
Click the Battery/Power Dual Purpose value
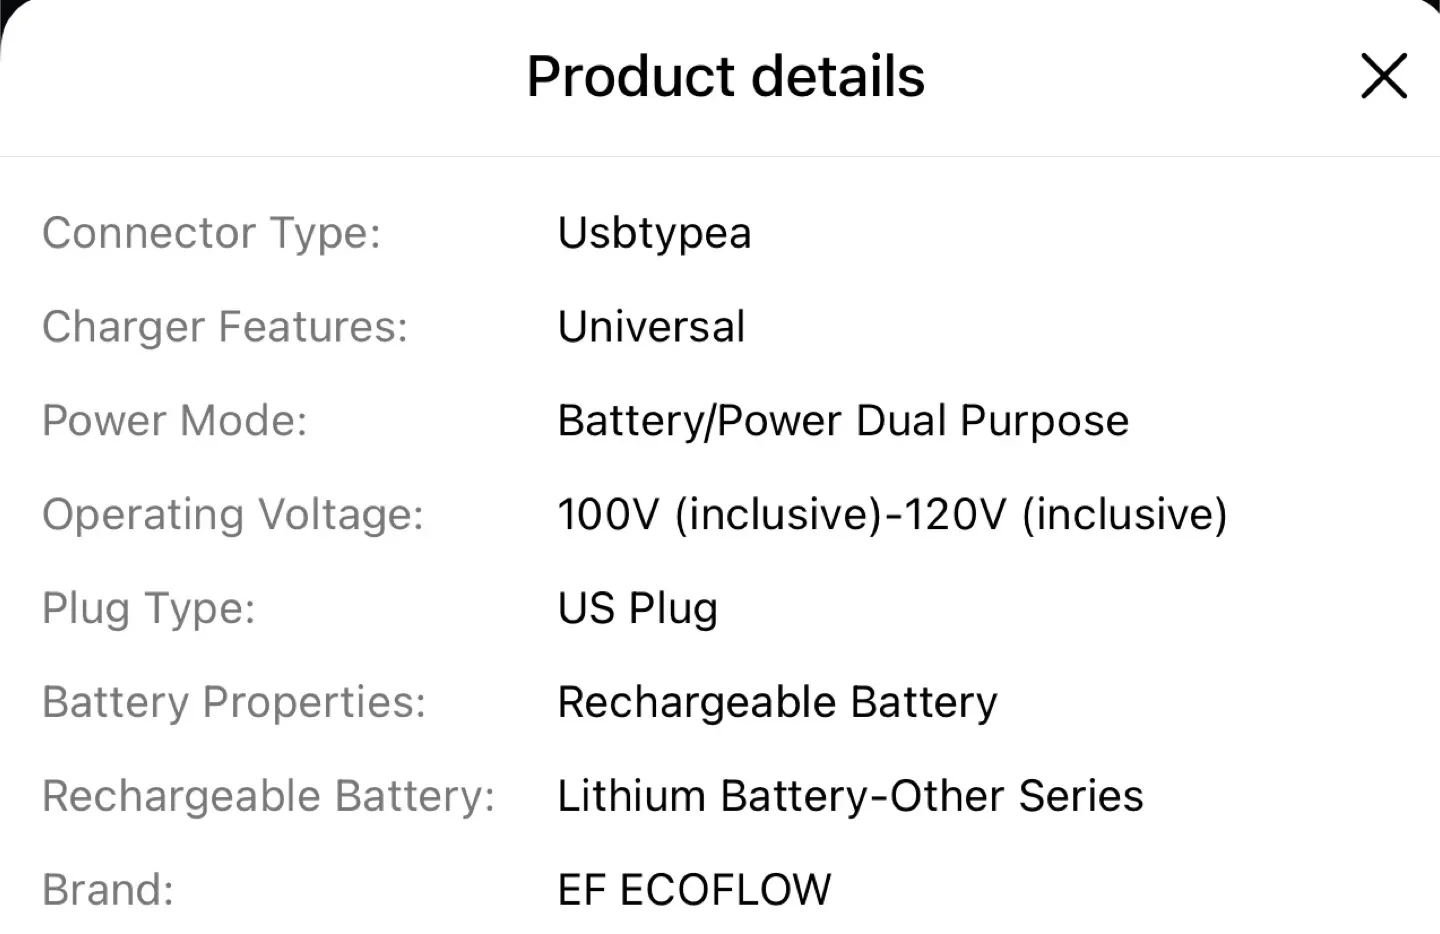[x=843, y=420]
